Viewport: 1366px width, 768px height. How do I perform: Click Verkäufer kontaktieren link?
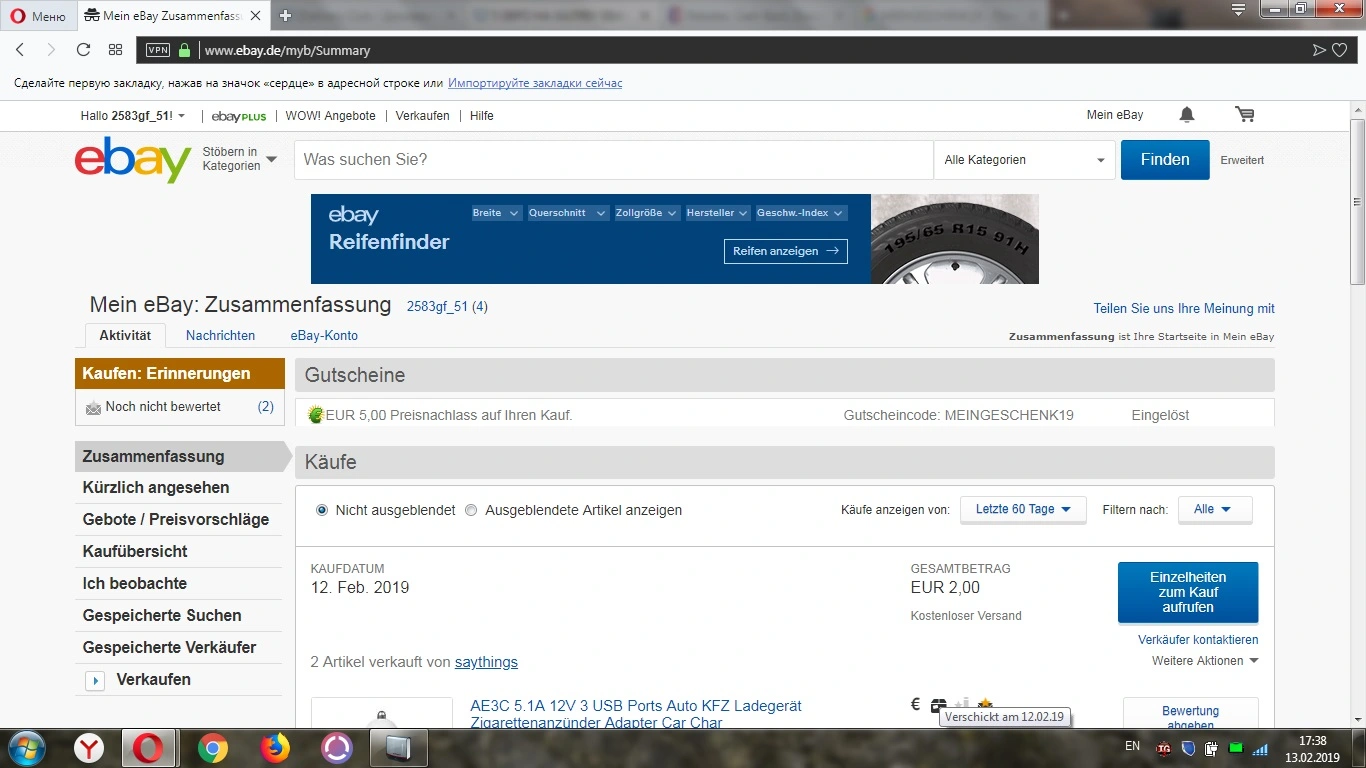tap(1198, 640)
